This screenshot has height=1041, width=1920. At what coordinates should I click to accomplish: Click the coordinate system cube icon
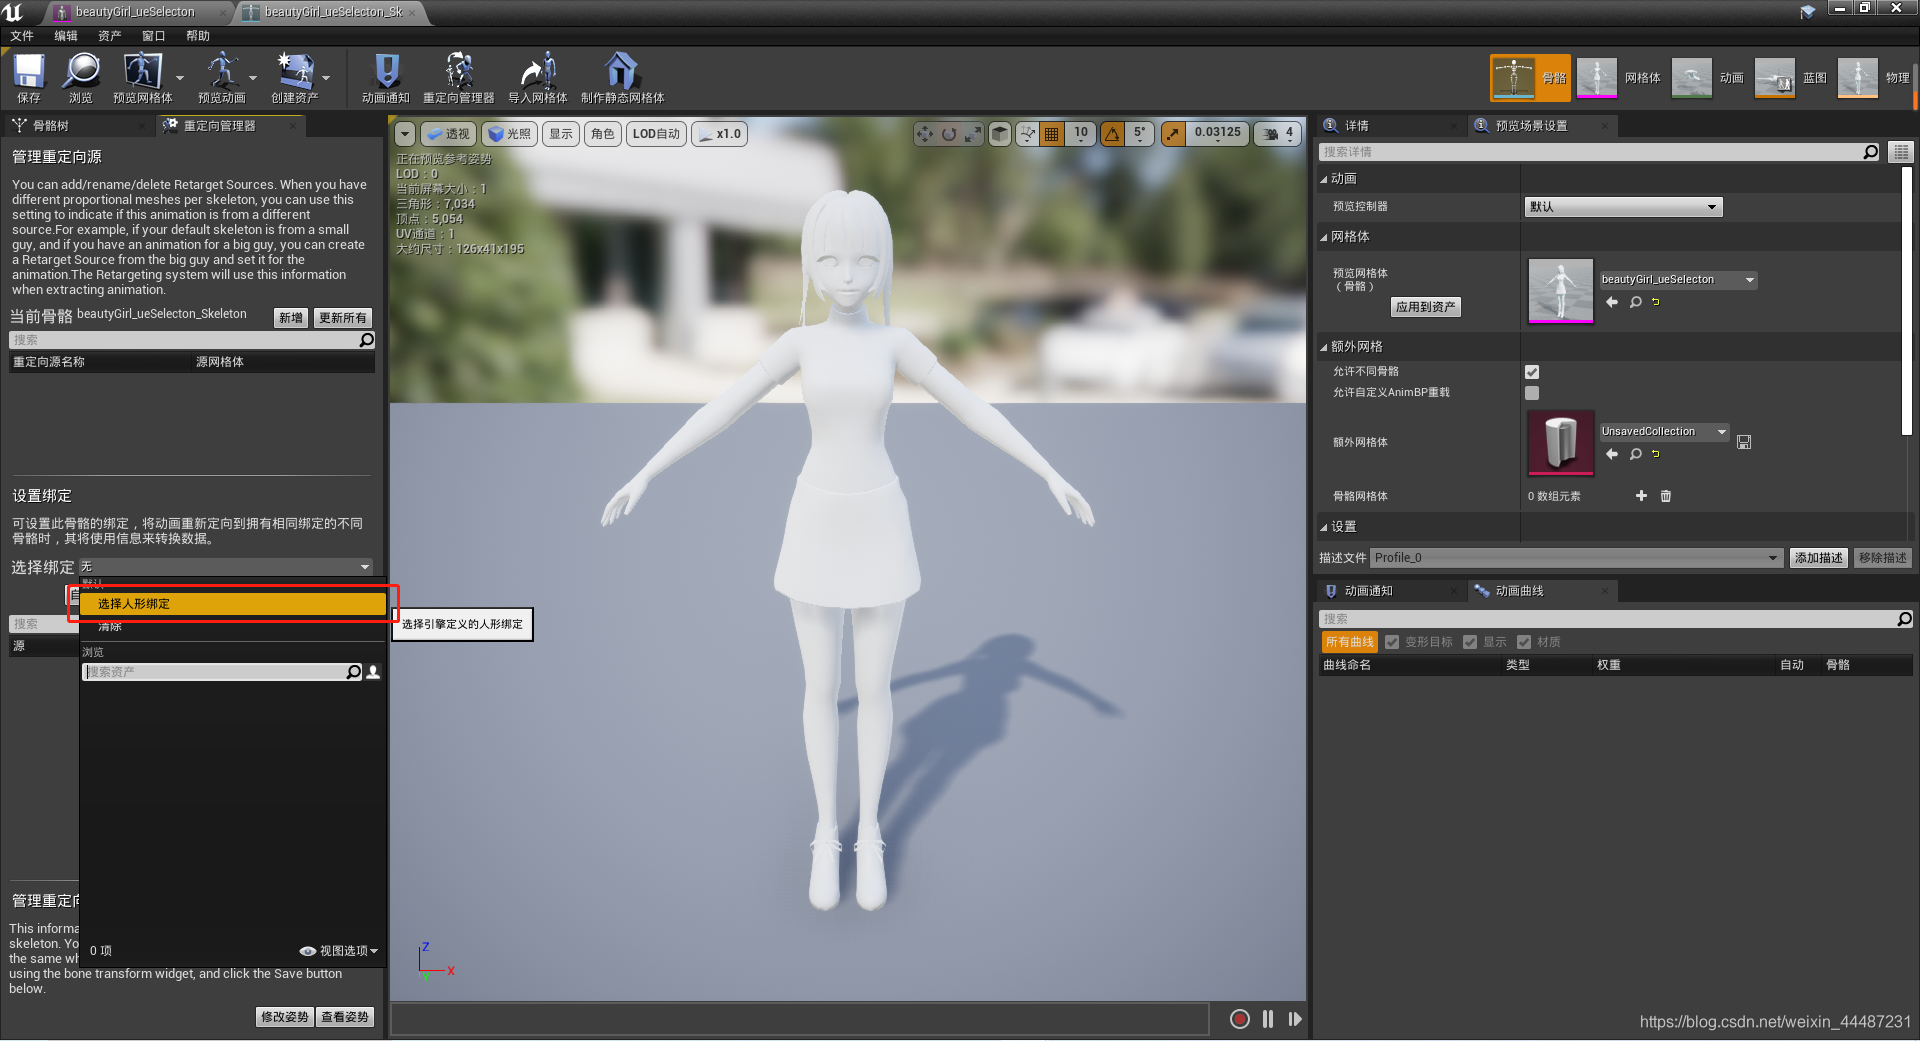[1000, 134]
